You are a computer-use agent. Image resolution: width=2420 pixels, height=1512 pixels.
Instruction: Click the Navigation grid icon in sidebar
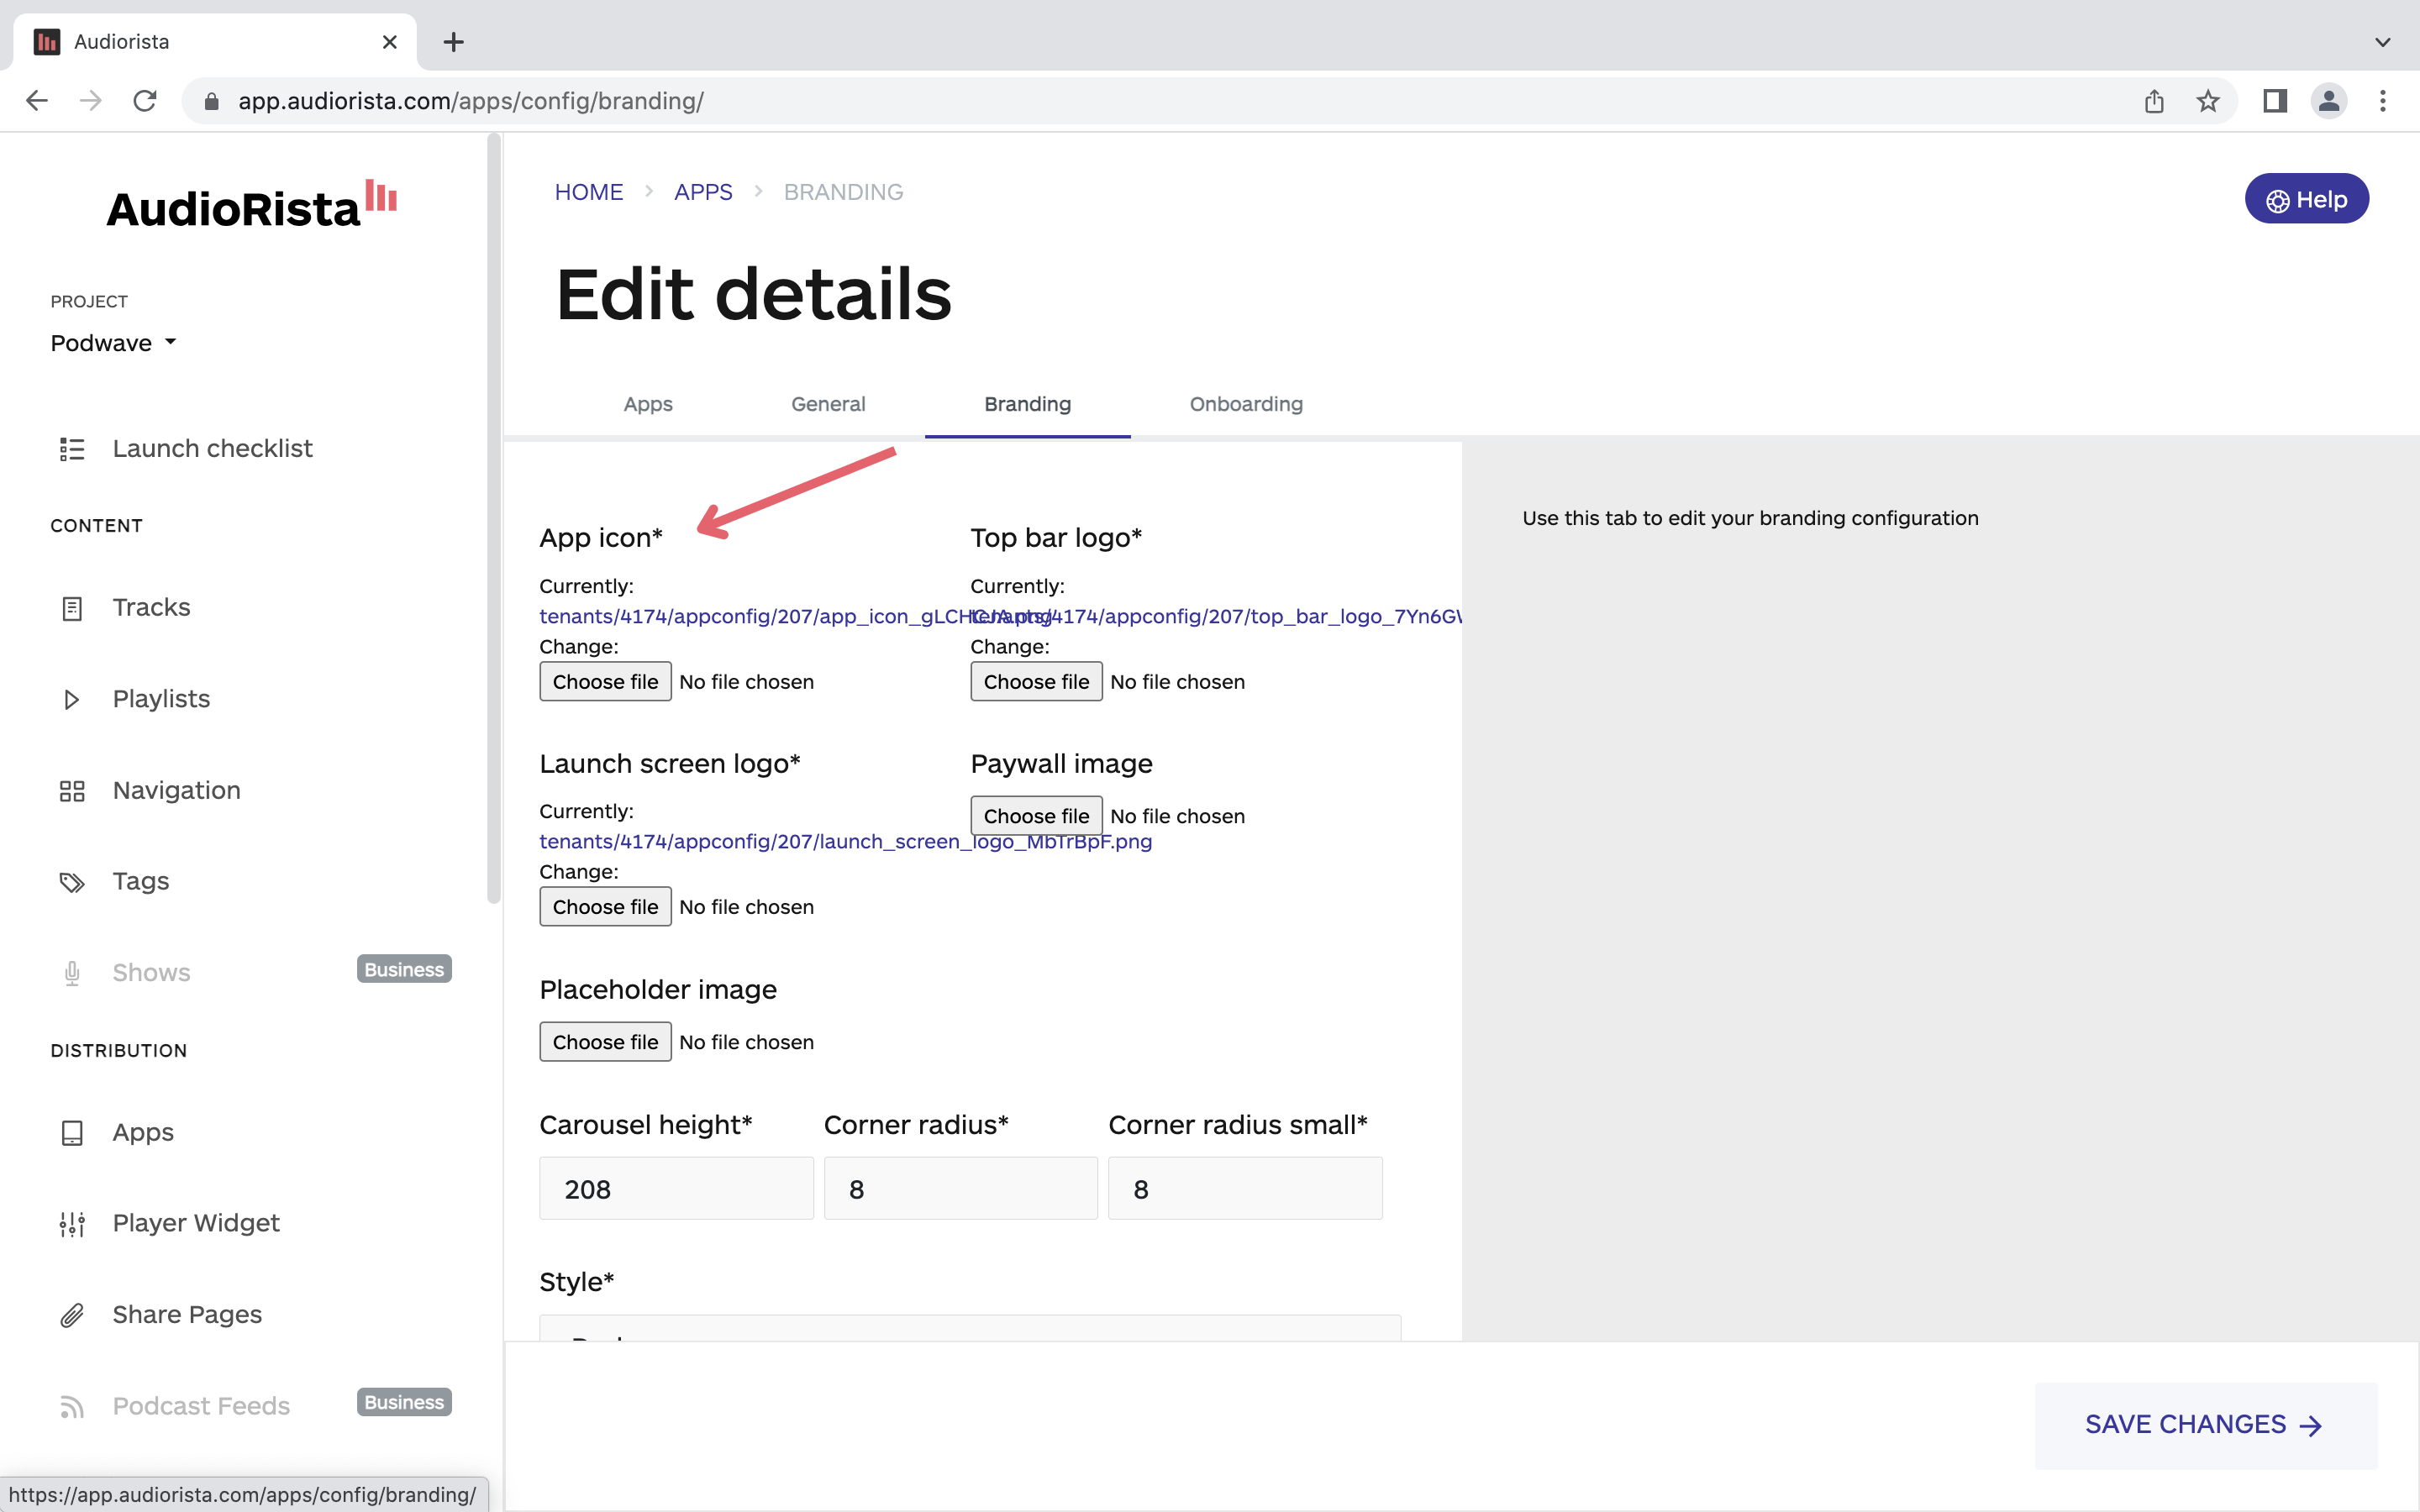coord(72,791)
